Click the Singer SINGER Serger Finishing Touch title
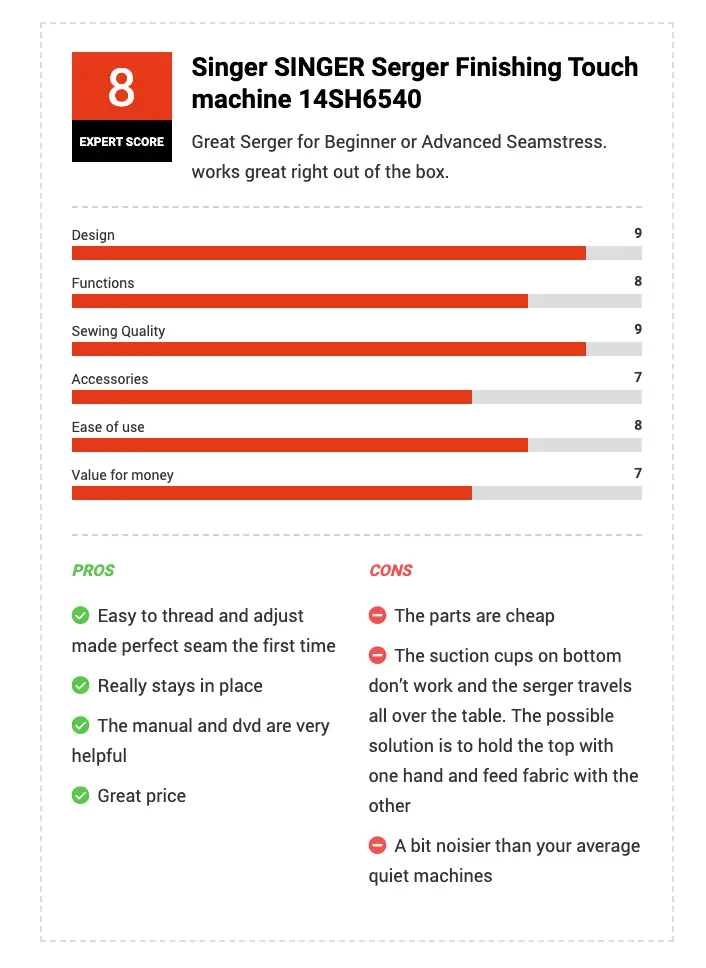Screen dimensions: 706x968 tap(415, 83)
